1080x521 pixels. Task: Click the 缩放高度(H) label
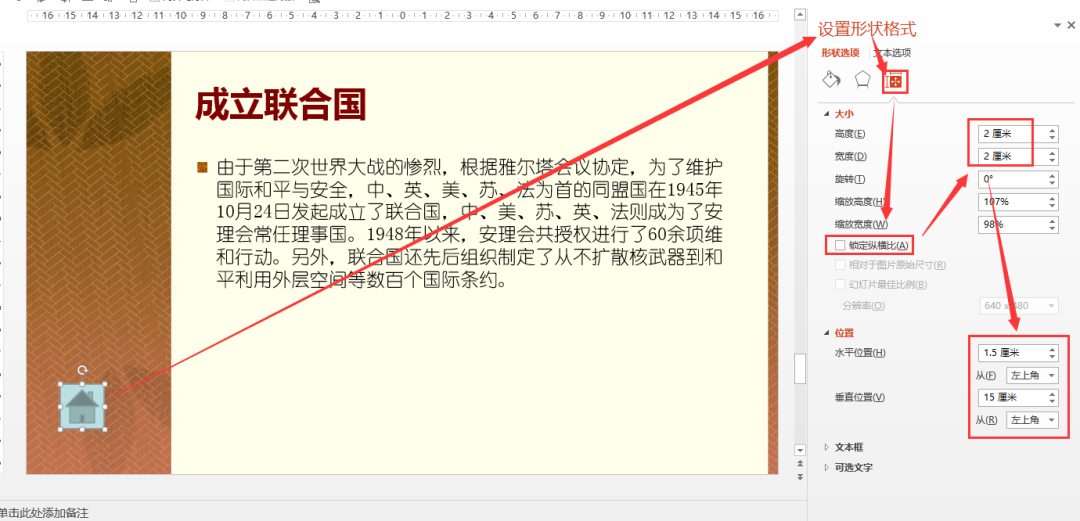tap(859, 202)
